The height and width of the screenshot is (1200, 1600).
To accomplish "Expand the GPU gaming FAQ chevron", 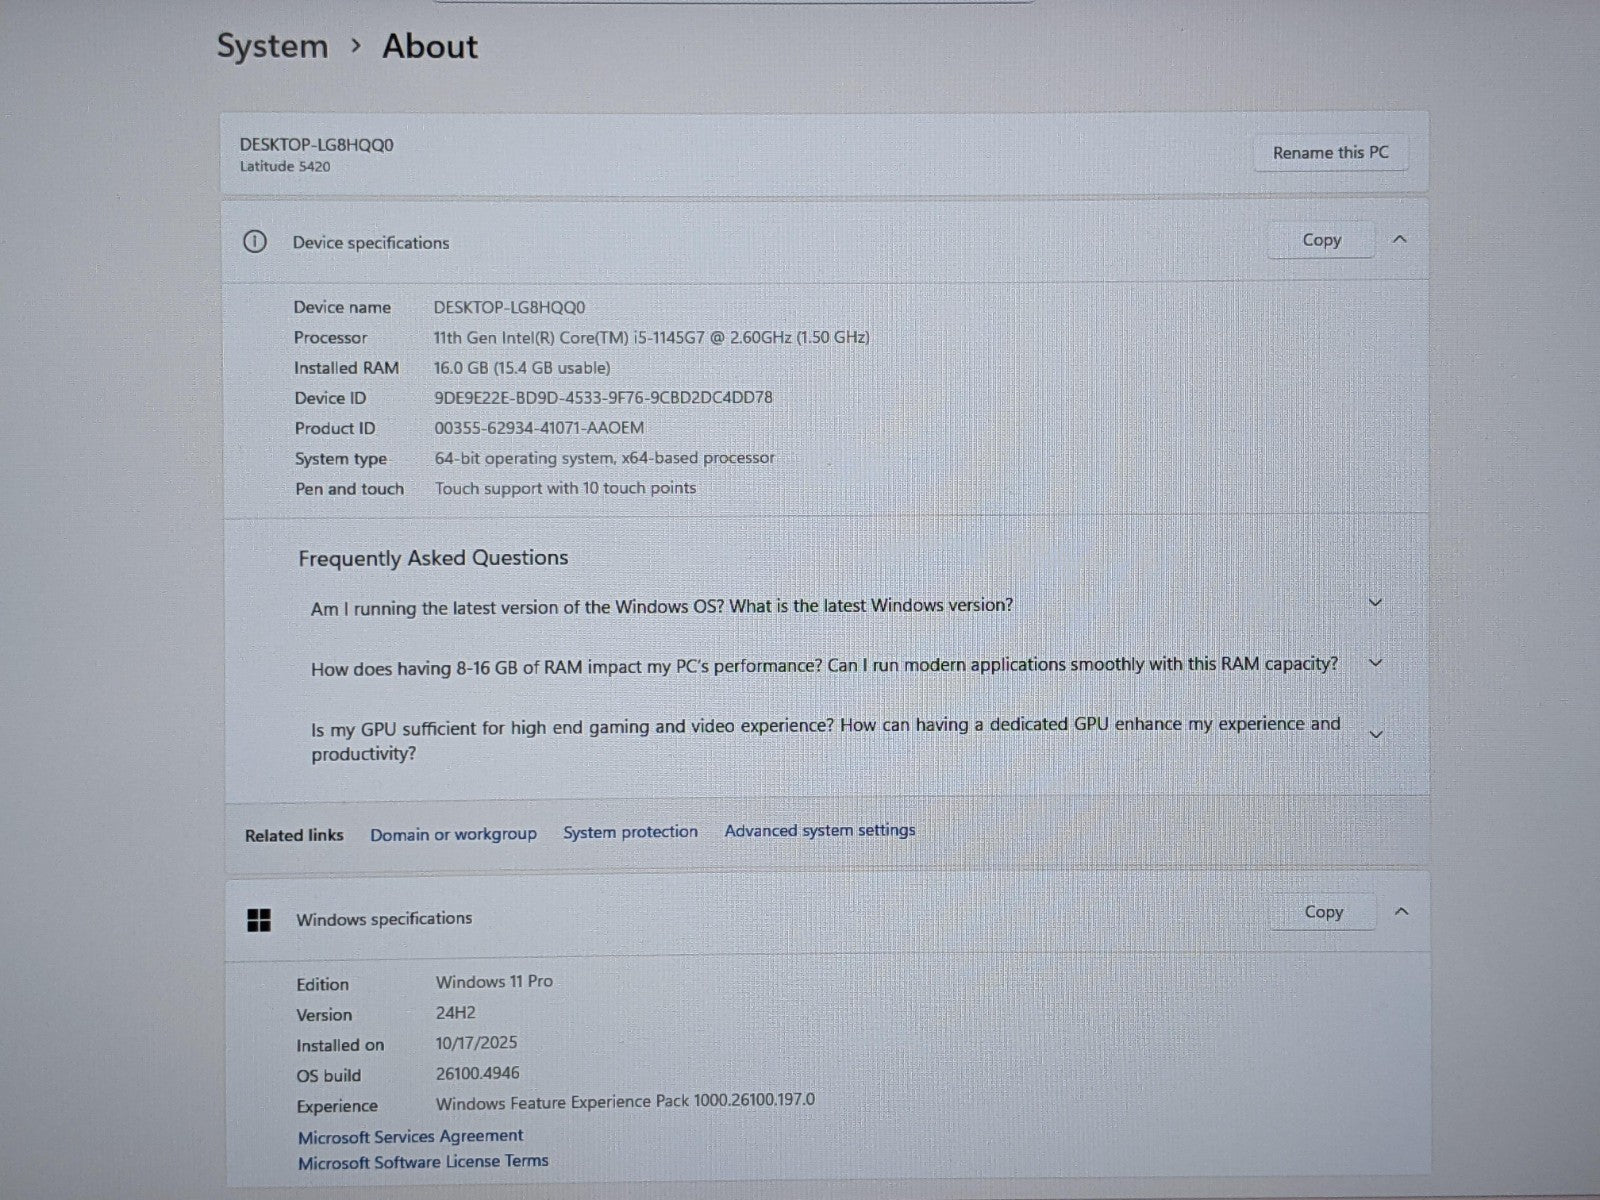I will pyautogui.click(x=1376, y=735).
